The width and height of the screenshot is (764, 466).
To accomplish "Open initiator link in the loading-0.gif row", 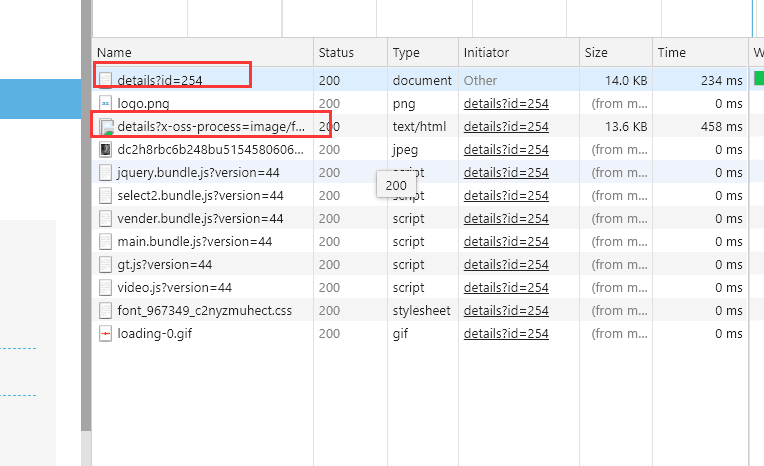I will (x=506, y=333).
